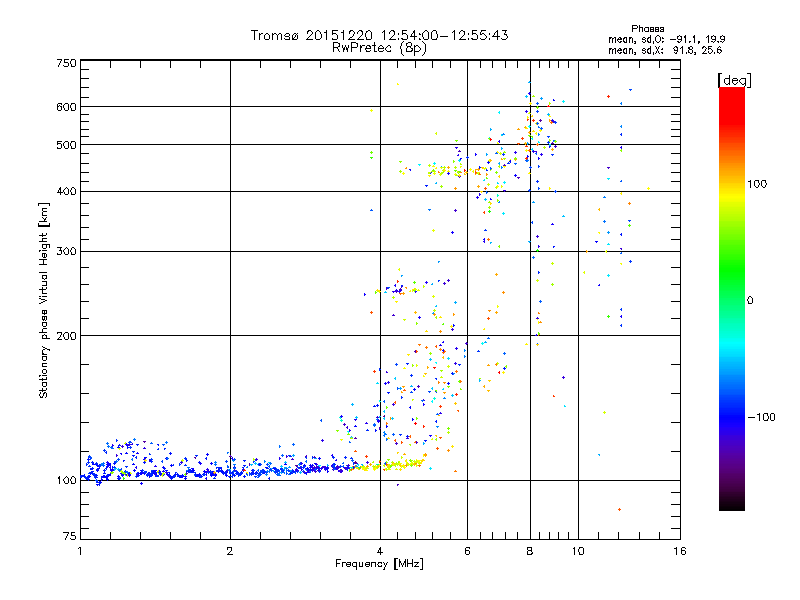This screenshot has width=800, height=600.
Task: Click the "Phases" heading text
Action: click(x=647, y=29)
